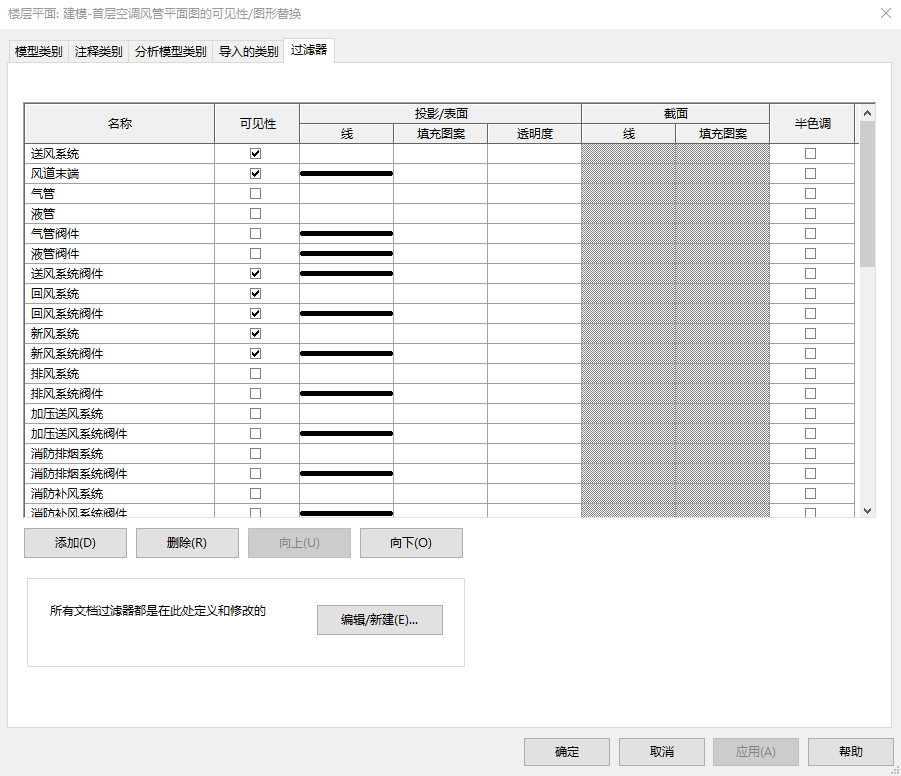This screenshot has height=776, width=901.
Task: Enable halftone for 送风系统 row
Action: tap(810, 153)
